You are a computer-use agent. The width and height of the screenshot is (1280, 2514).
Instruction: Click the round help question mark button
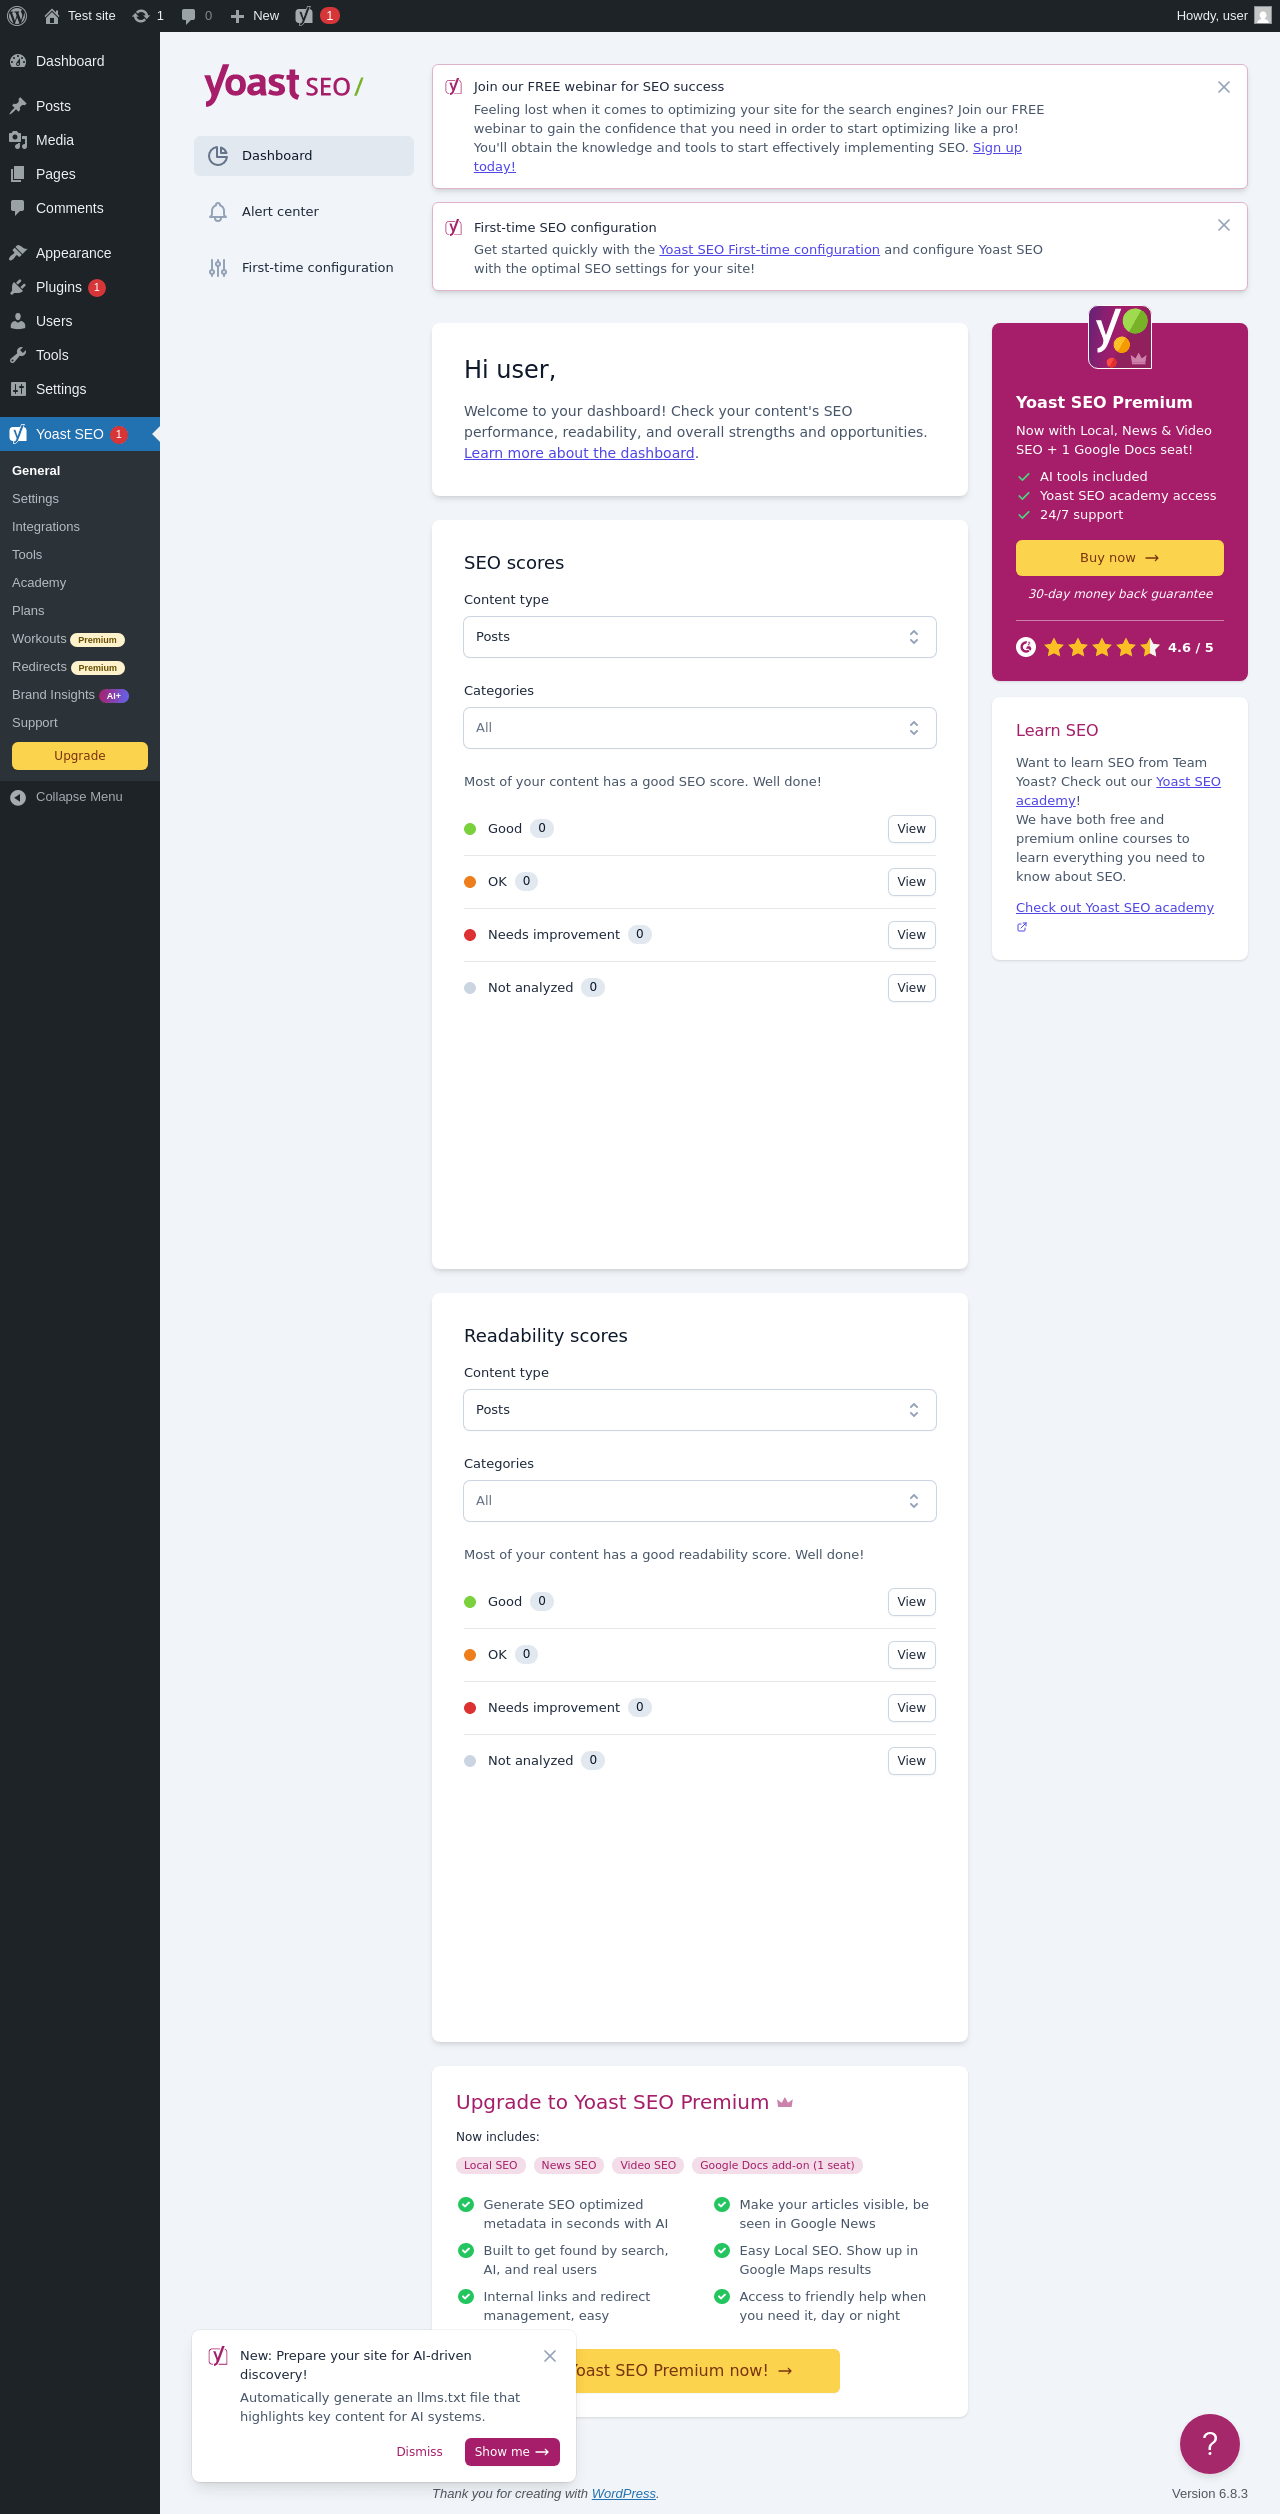coord(1210,2444)
